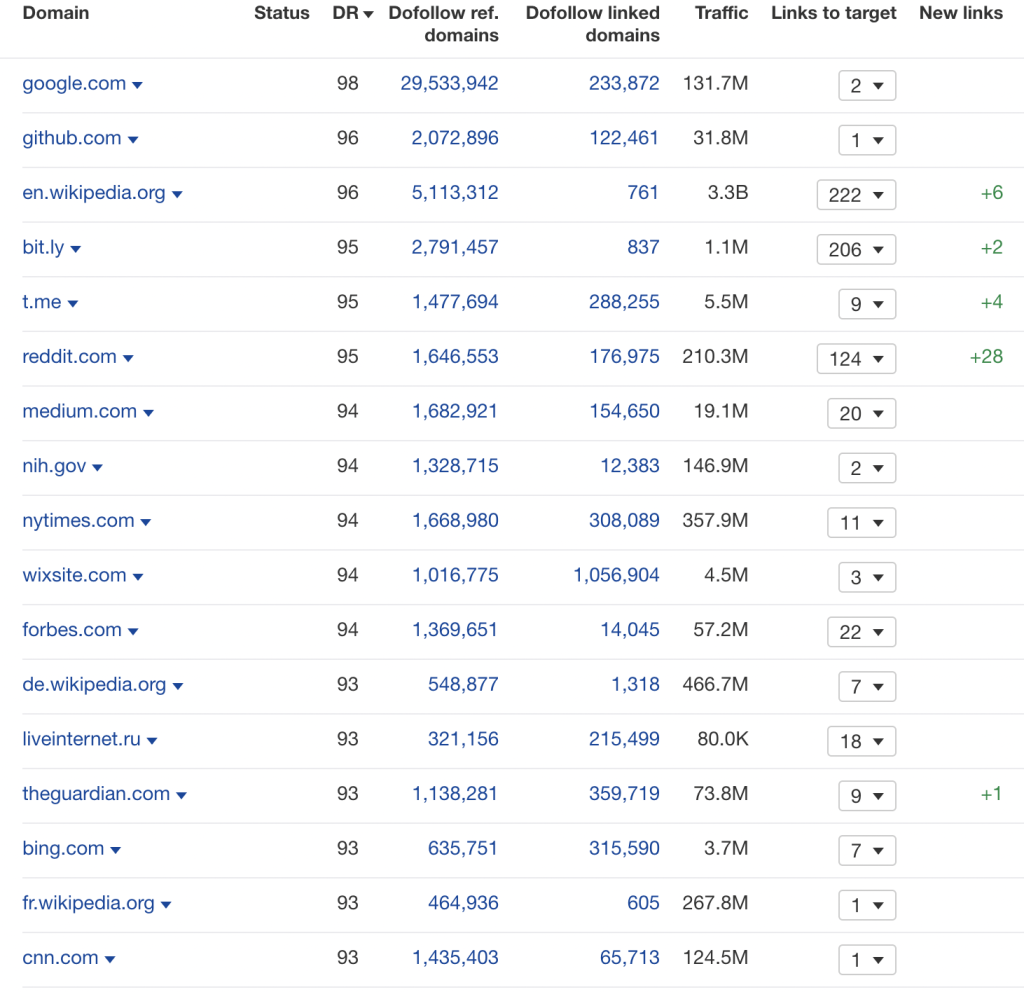Open links-to-target dropdown showing 206 for bit.ly
The image size is (1024, 992).
coord(856,249)
